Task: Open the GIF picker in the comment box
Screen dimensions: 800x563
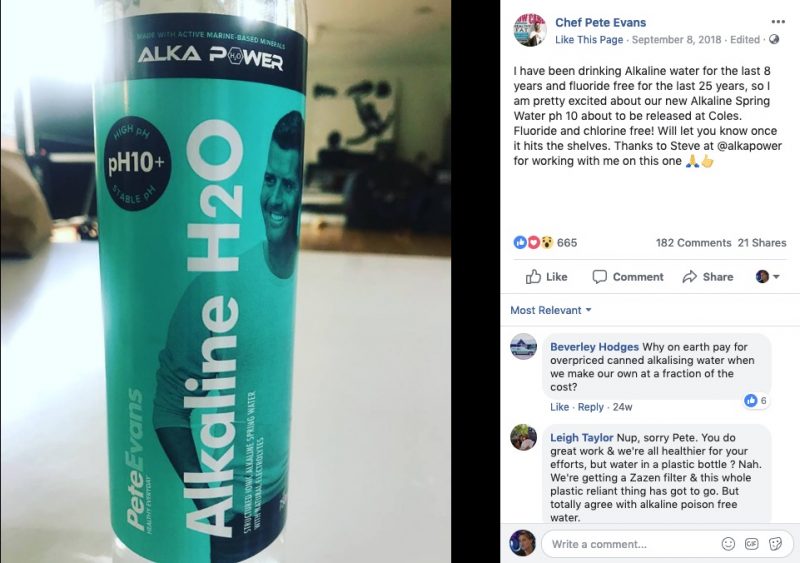Action: pyautogui.click(x=752, y=544)
